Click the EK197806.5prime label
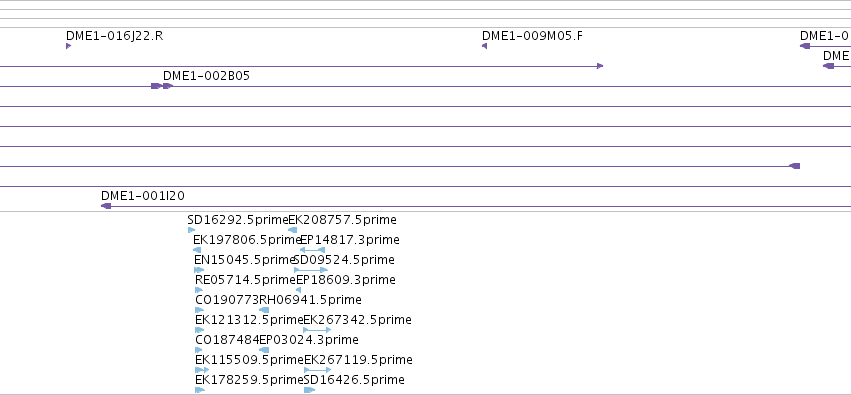 [x=247, y=240]
